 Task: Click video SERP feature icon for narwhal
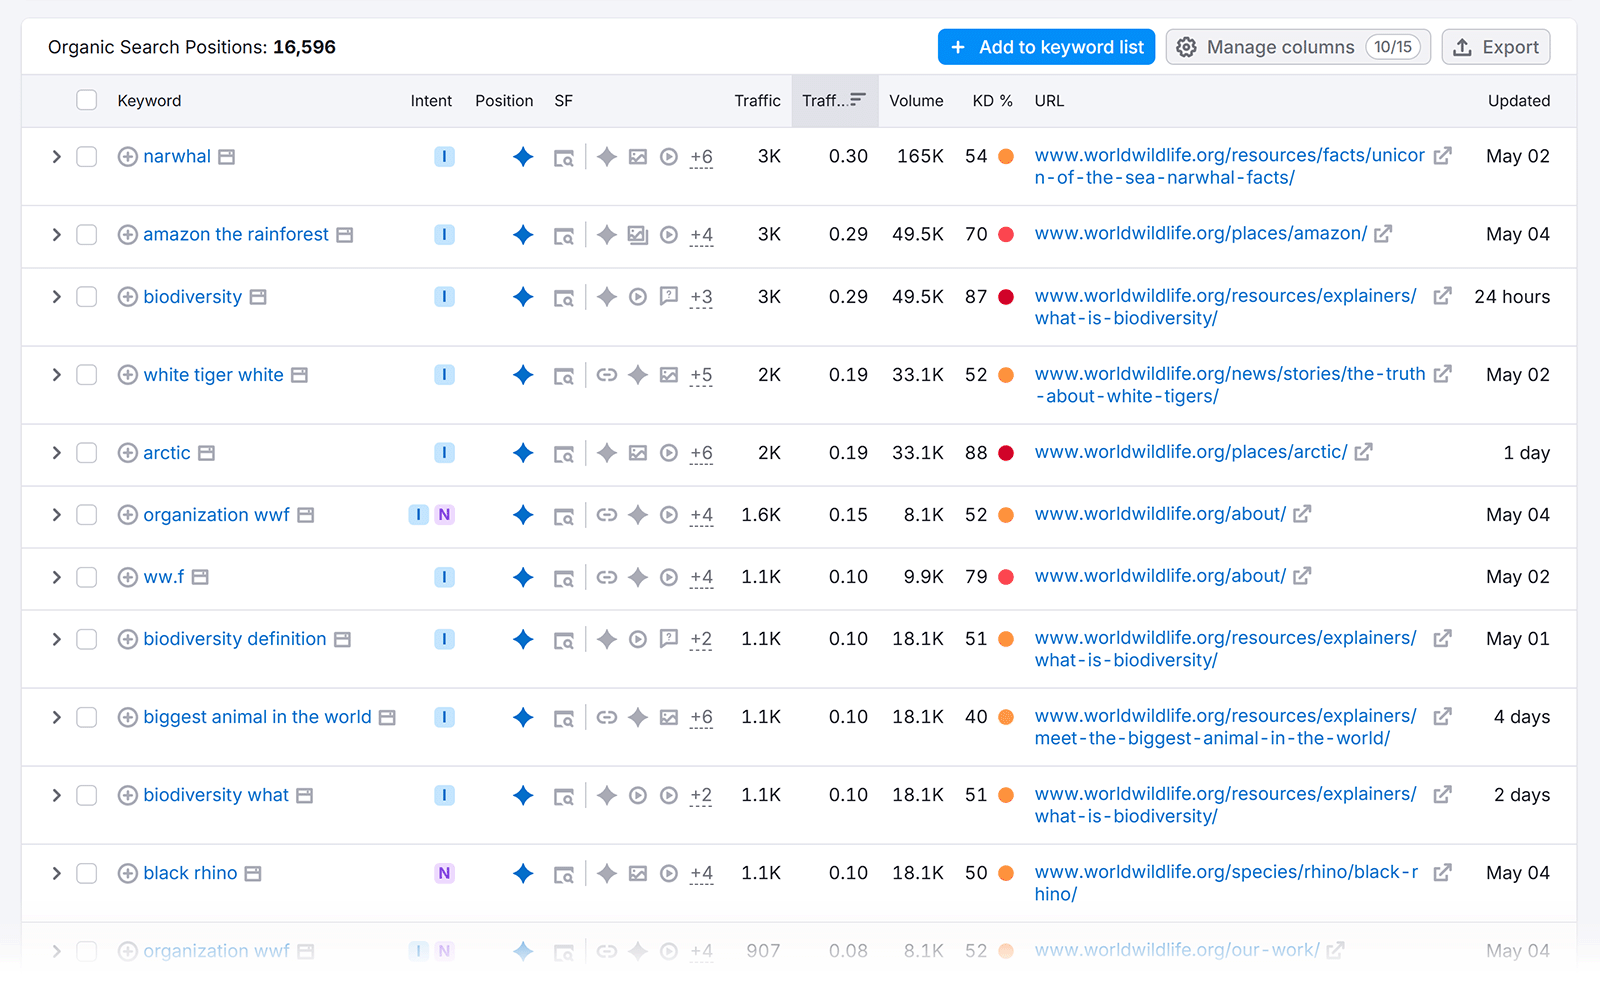pos(669,157)
